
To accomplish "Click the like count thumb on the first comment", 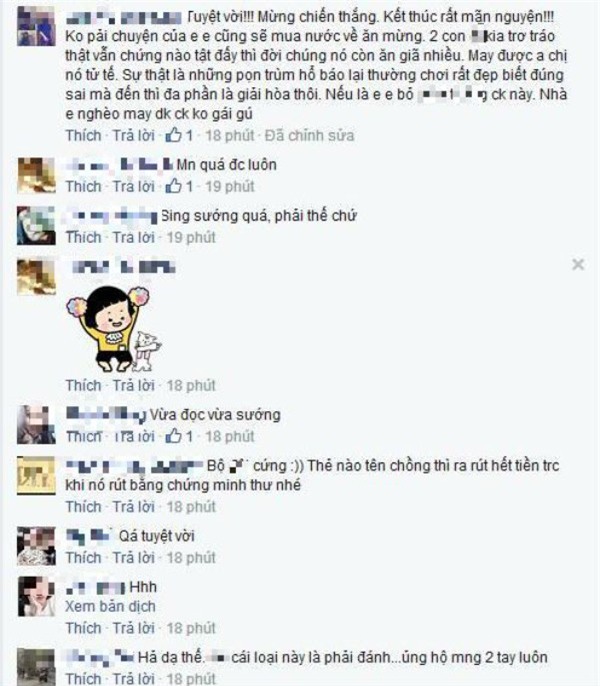I will [x=173, y=135].
